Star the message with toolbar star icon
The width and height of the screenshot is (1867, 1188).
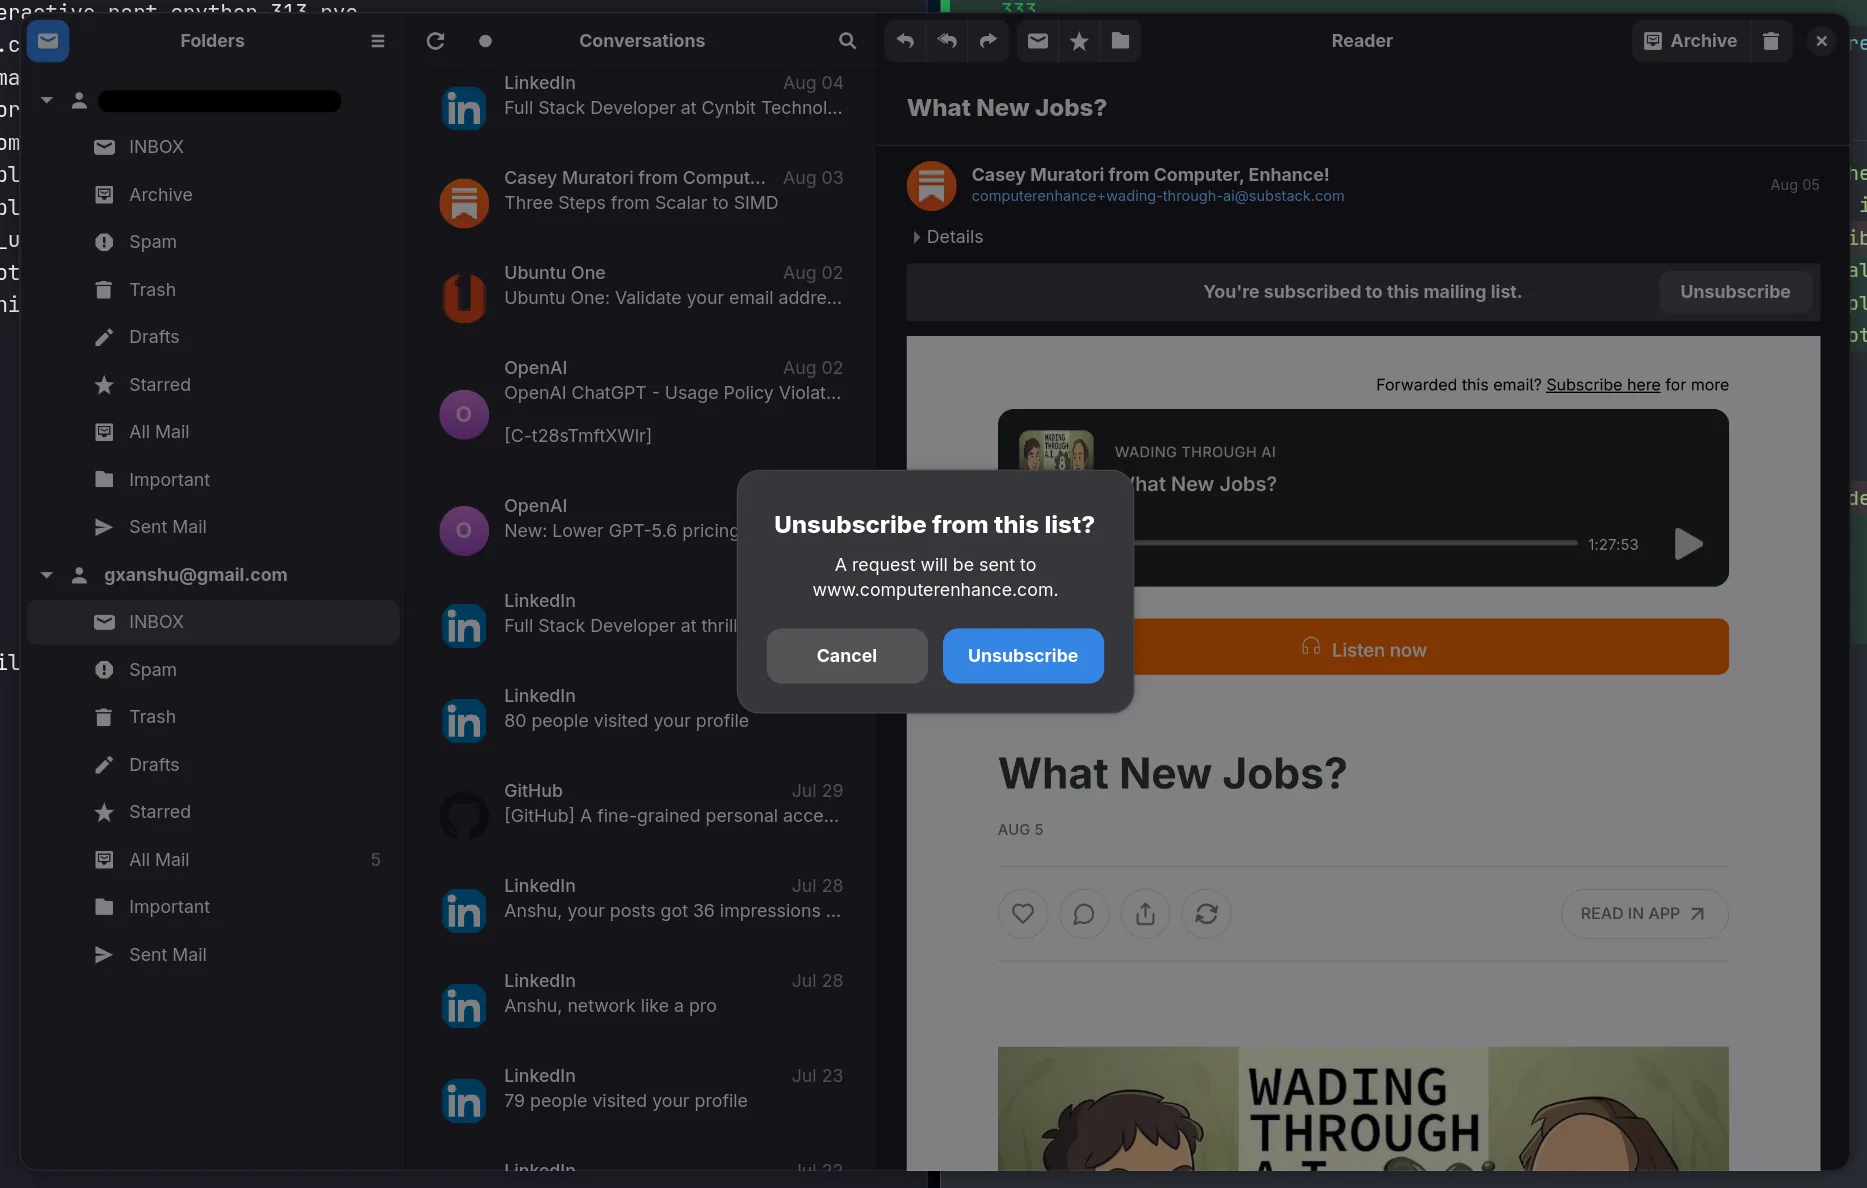pyautogui.click(x=1079, y=41)
